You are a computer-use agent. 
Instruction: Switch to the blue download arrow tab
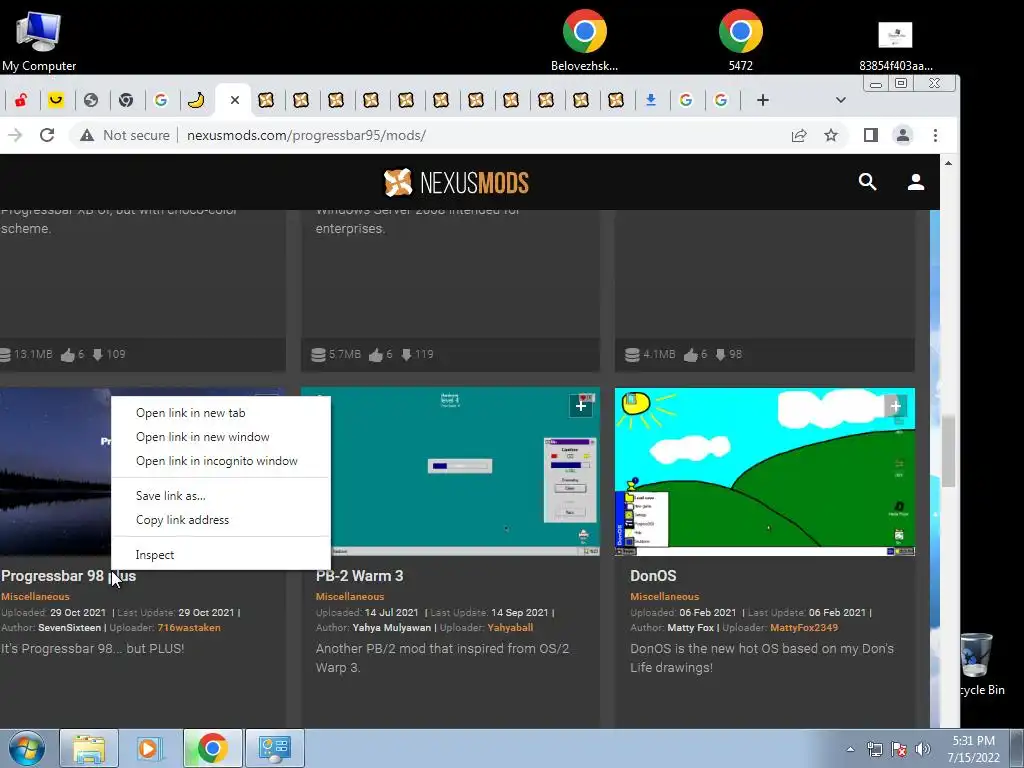coord(650,100)
